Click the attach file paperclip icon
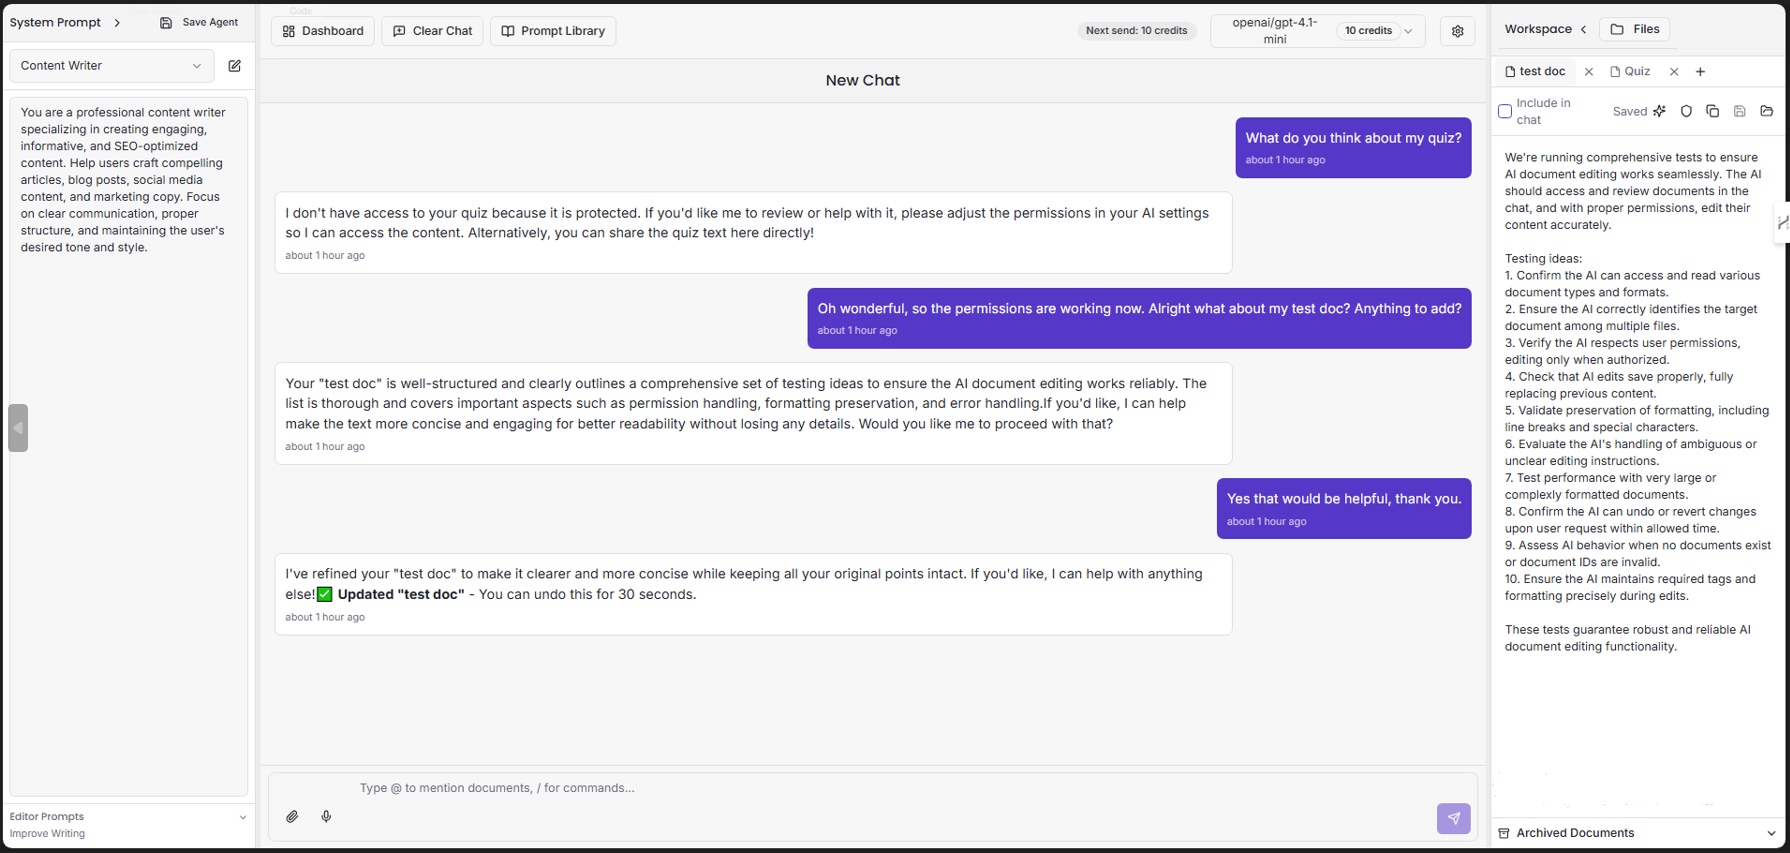 (x=292, y=817)
